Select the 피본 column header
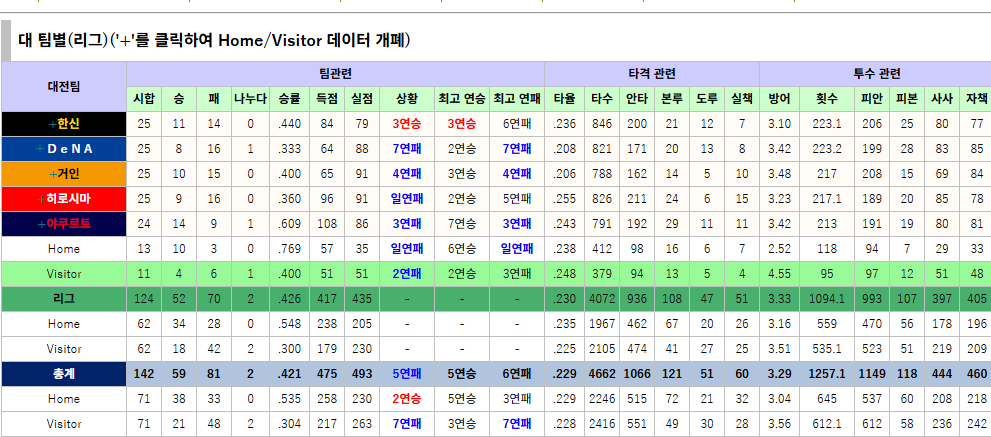This screenshot has height=437, width=991. coord(907,99)
